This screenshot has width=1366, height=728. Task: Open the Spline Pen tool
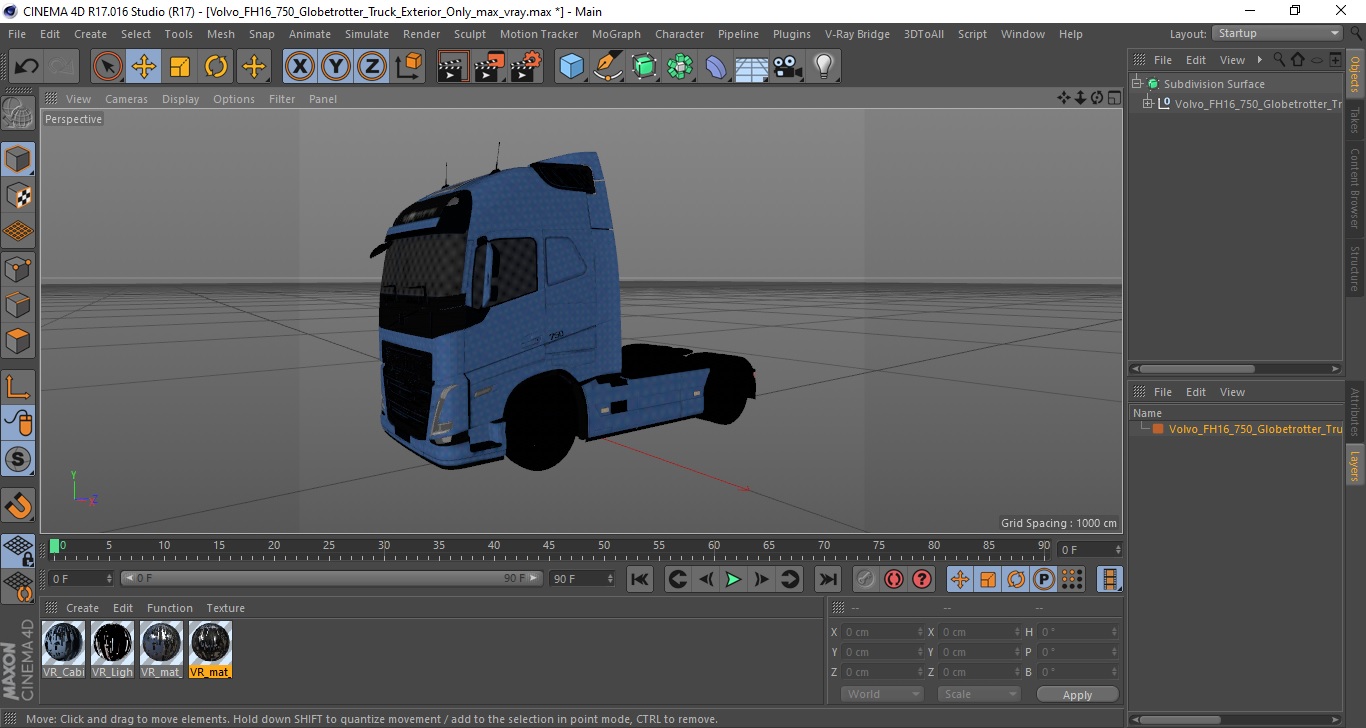coord(607,67)
